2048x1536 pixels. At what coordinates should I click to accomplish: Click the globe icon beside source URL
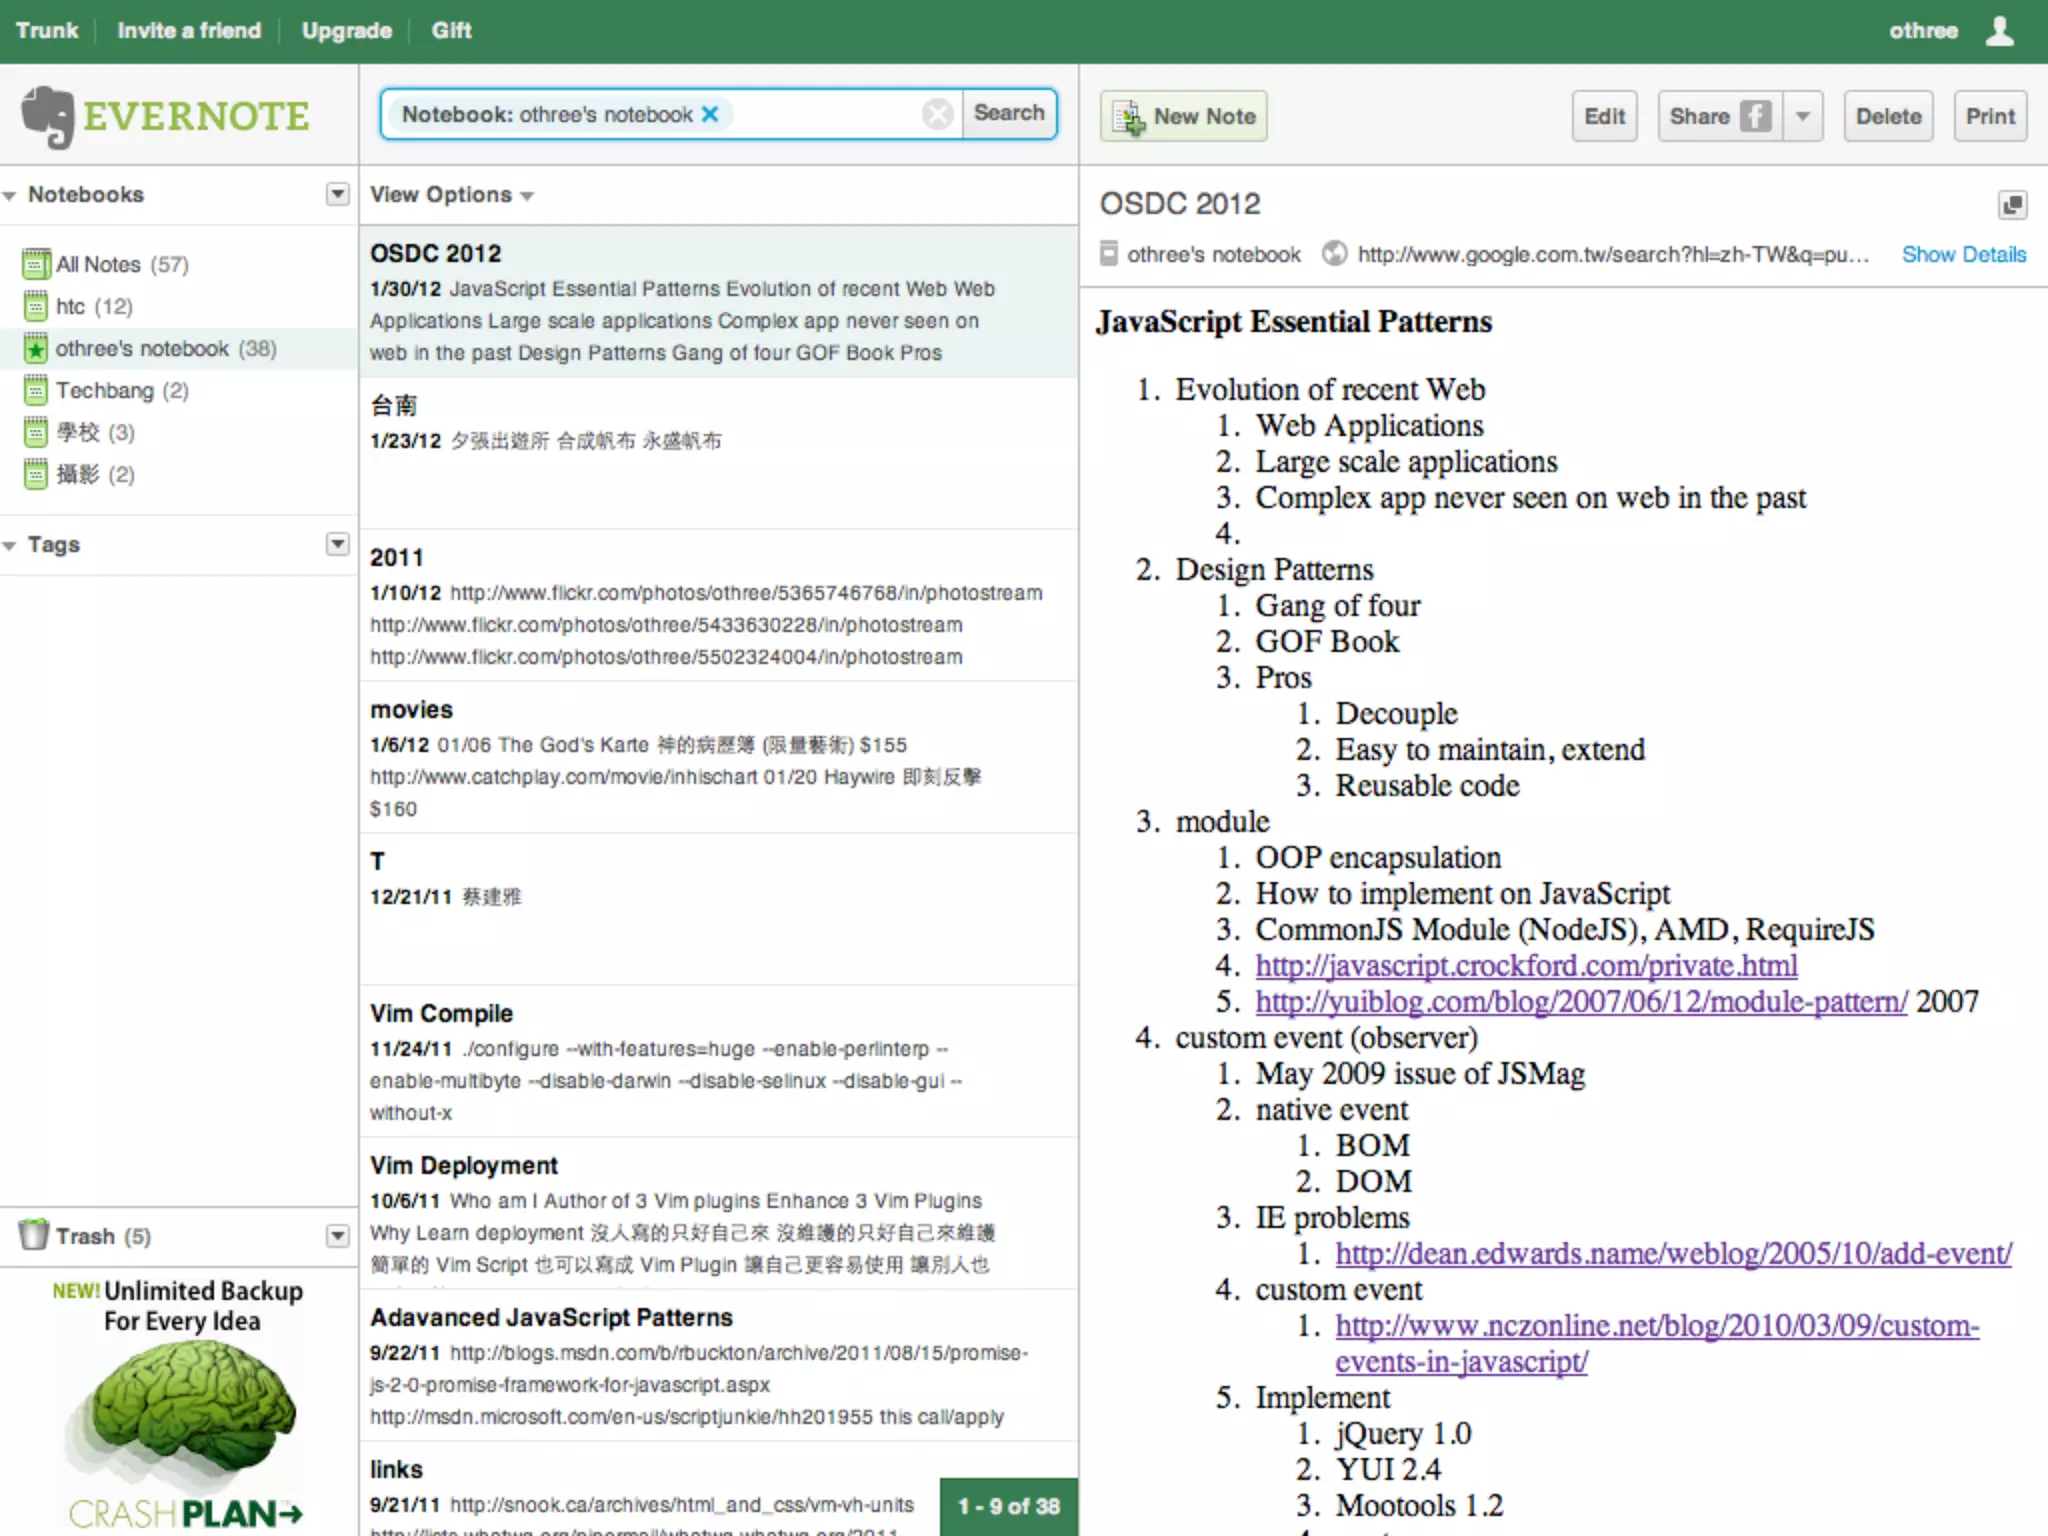[1334, 254]
